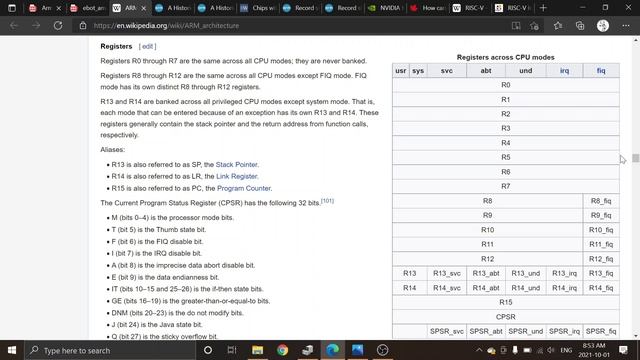
Task: Select the CPSR row in table
Action: point(505,317)
